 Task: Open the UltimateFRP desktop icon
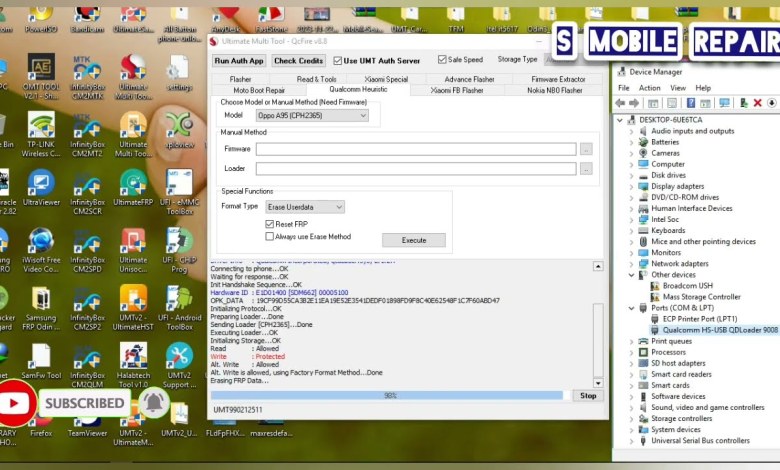tap(133, 185)
